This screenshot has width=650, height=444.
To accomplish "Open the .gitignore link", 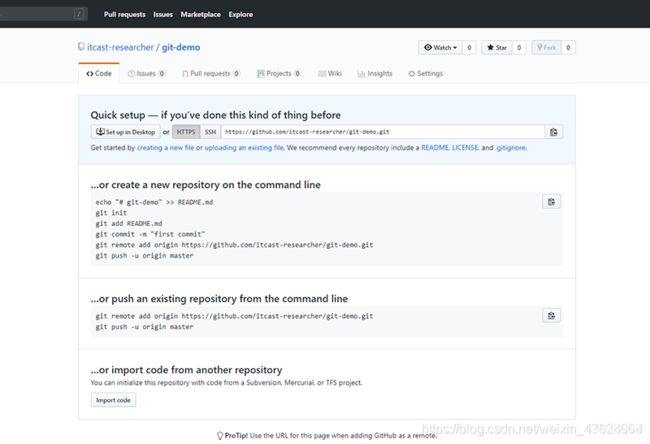I will pos(511,148).
